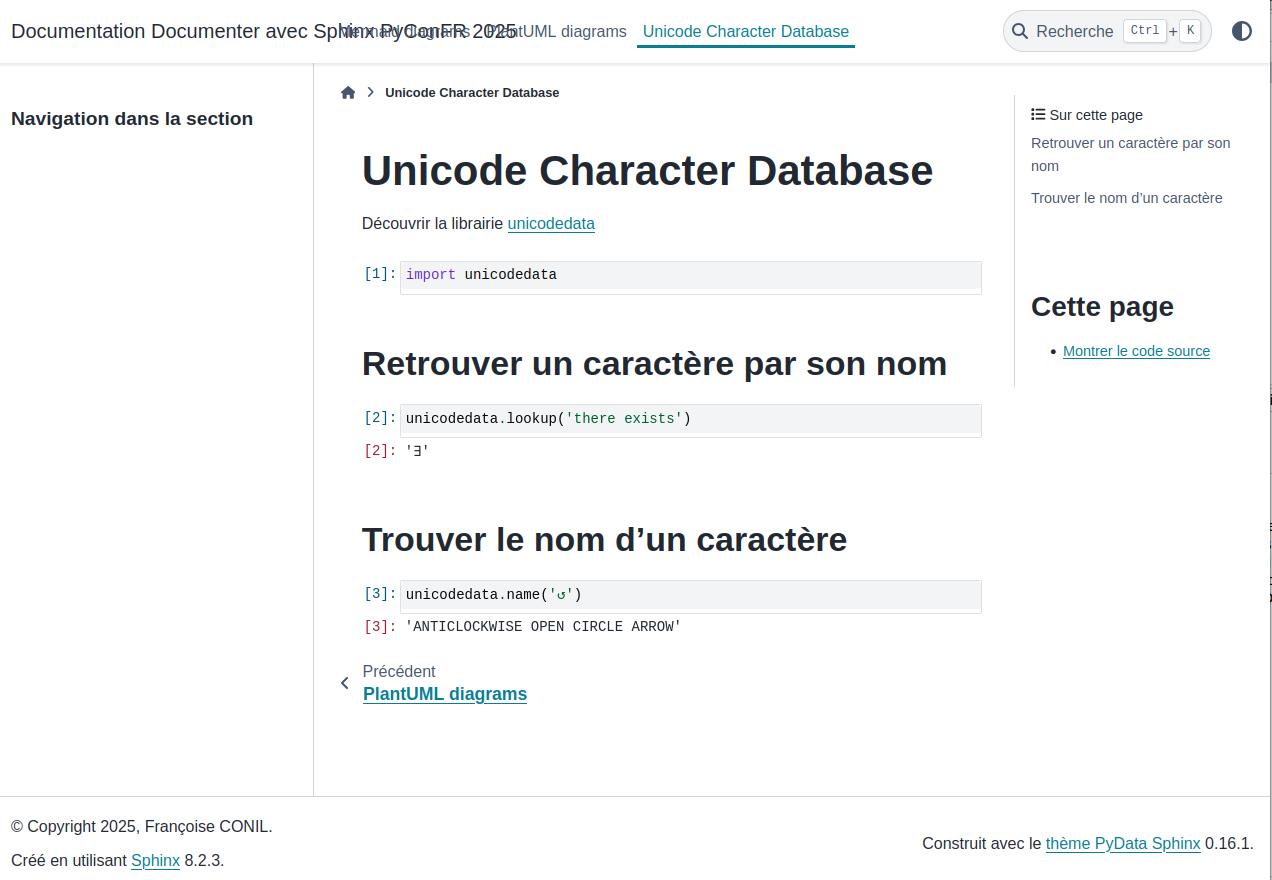
Task: Click Montrer le code source link
Action: 1136,351
